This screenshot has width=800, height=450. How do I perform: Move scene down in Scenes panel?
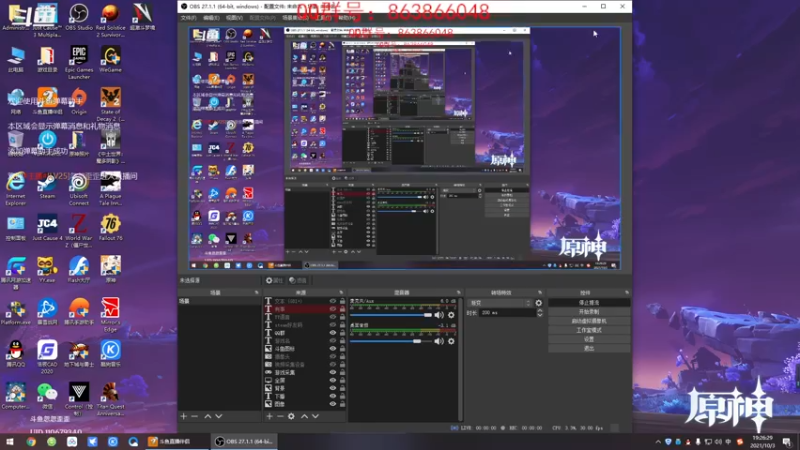219,416
